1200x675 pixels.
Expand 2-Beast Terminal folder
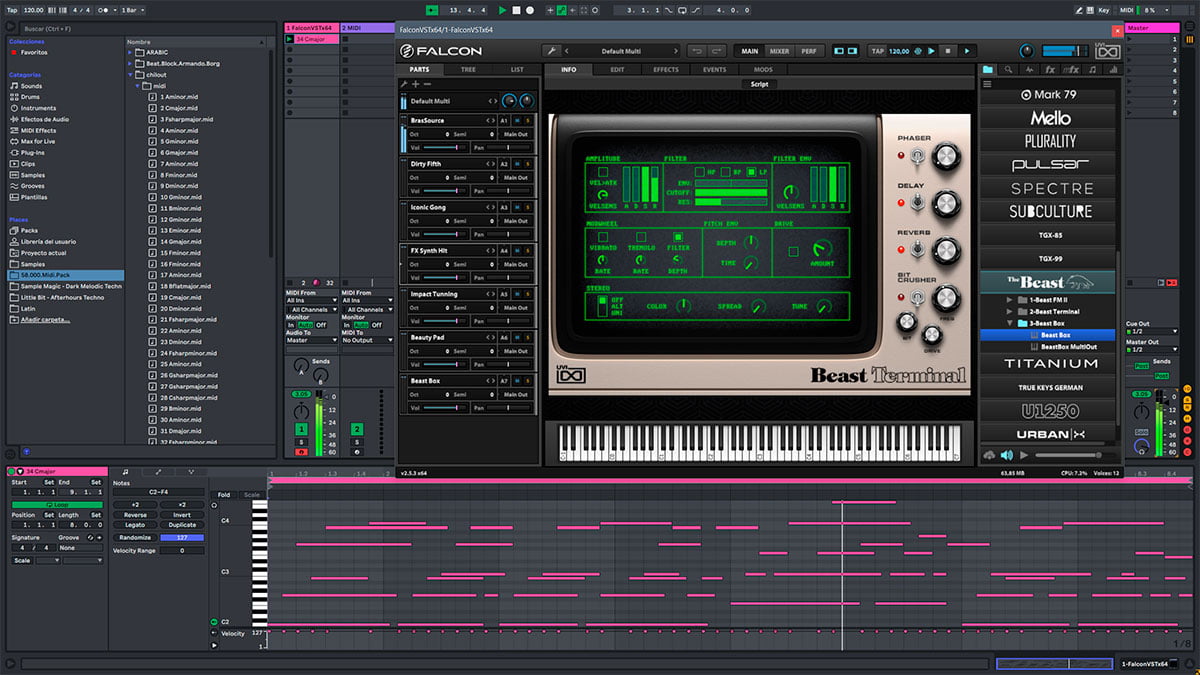tap(1010, 311)
